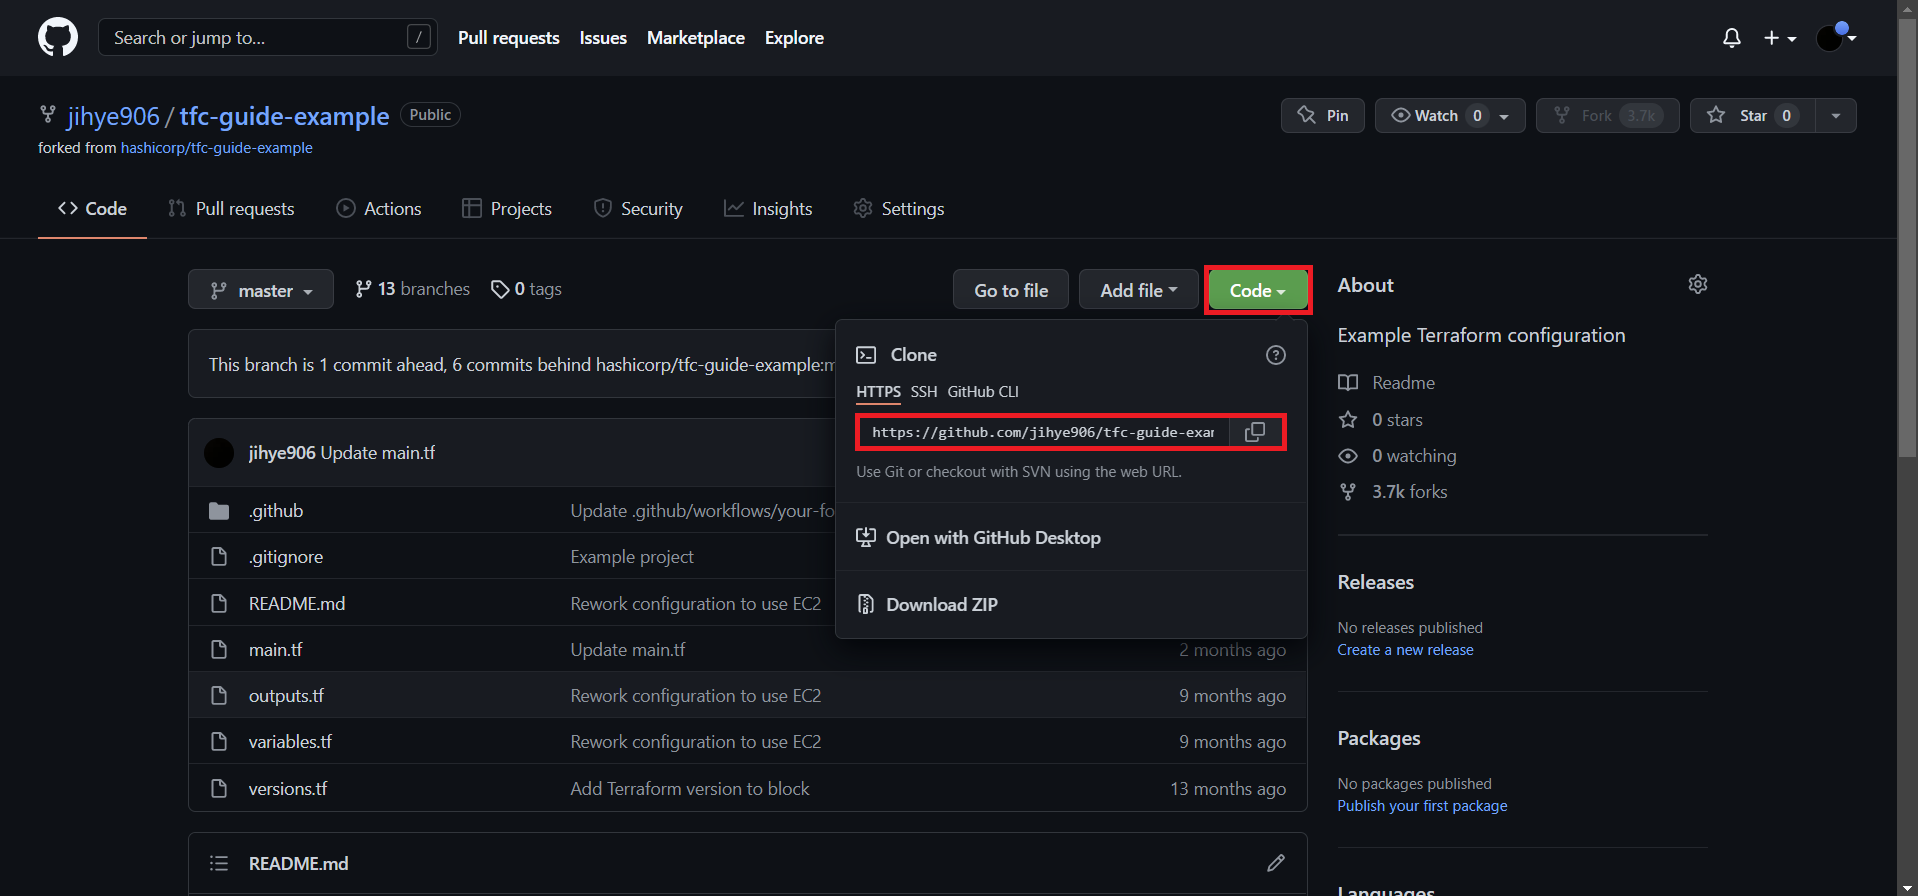Select the GitHub CLI clone tab
This screenshot has width=1918, height=896.
tap(983, 392)
